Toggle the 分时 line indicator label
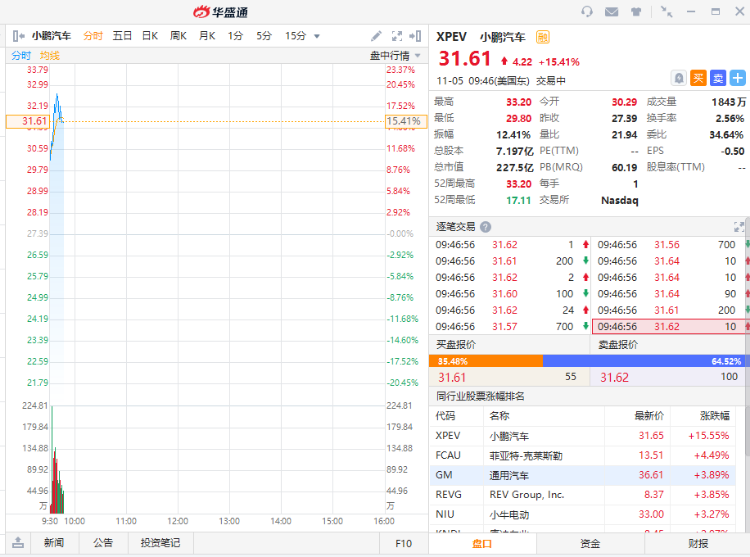 [21, 55]
